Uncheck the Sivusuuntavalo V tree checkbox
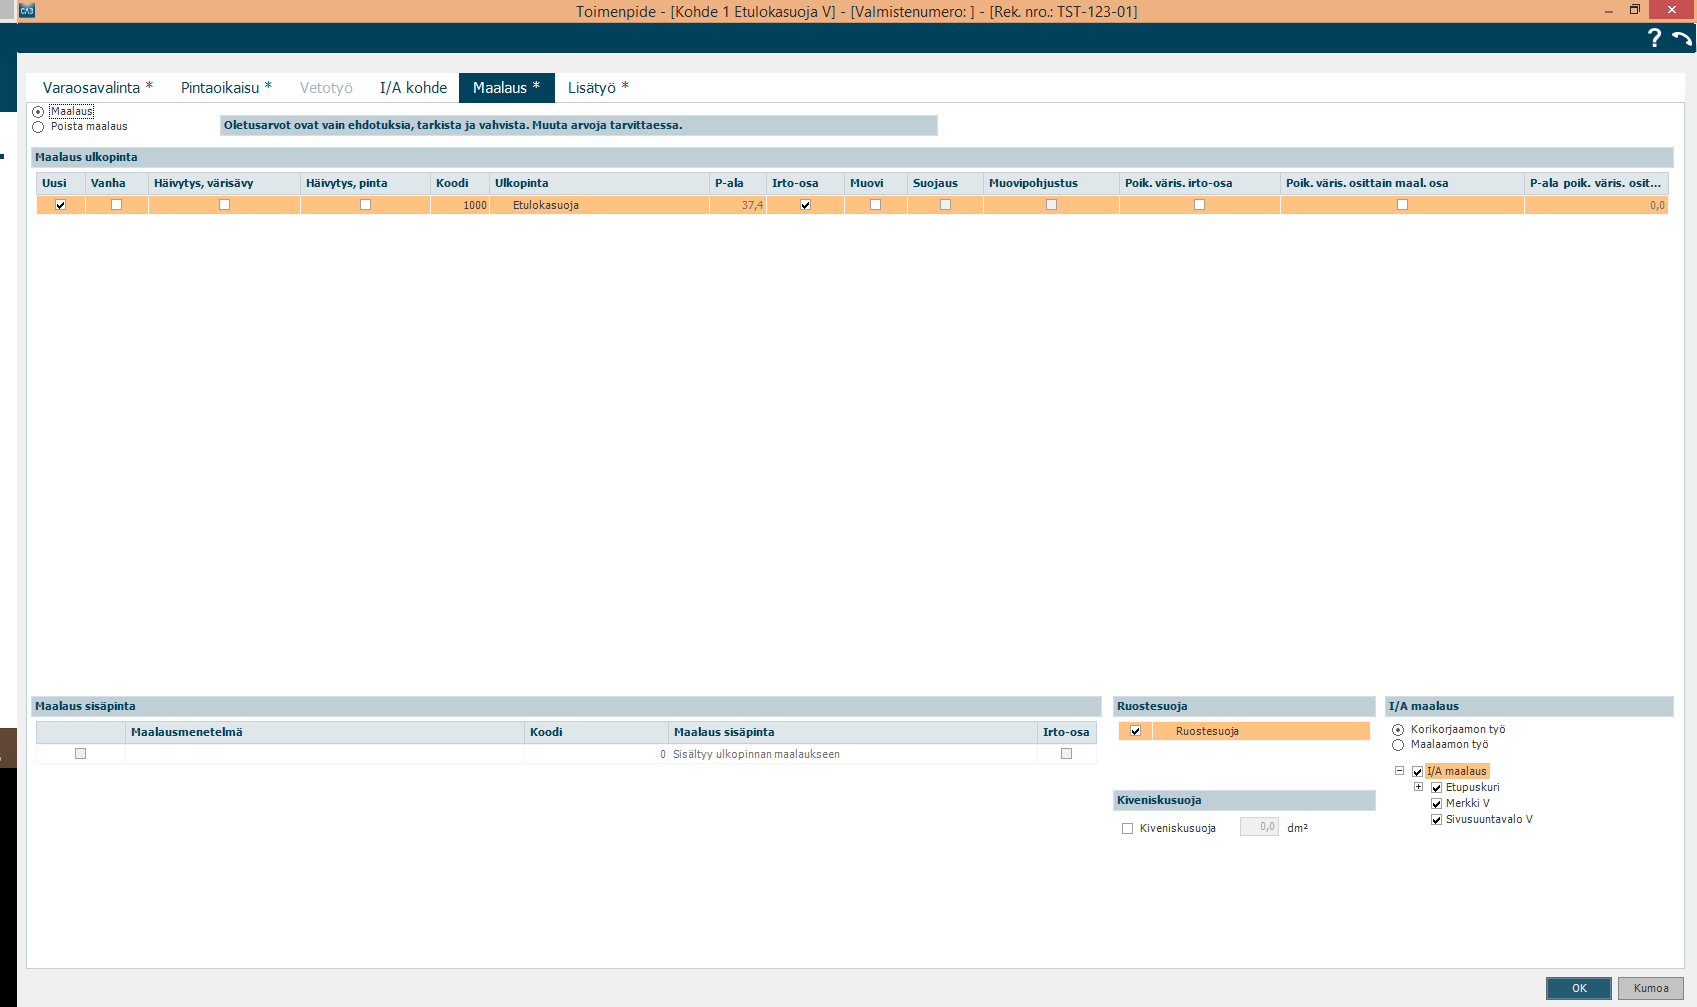This screenshot has height=1007, width=1697. [x=1436, y=820]
